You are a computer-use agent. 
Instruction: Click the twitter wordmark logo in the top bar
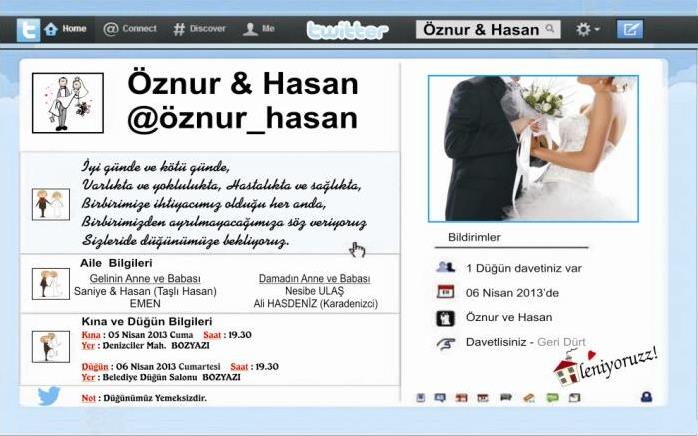click(347, 30)
